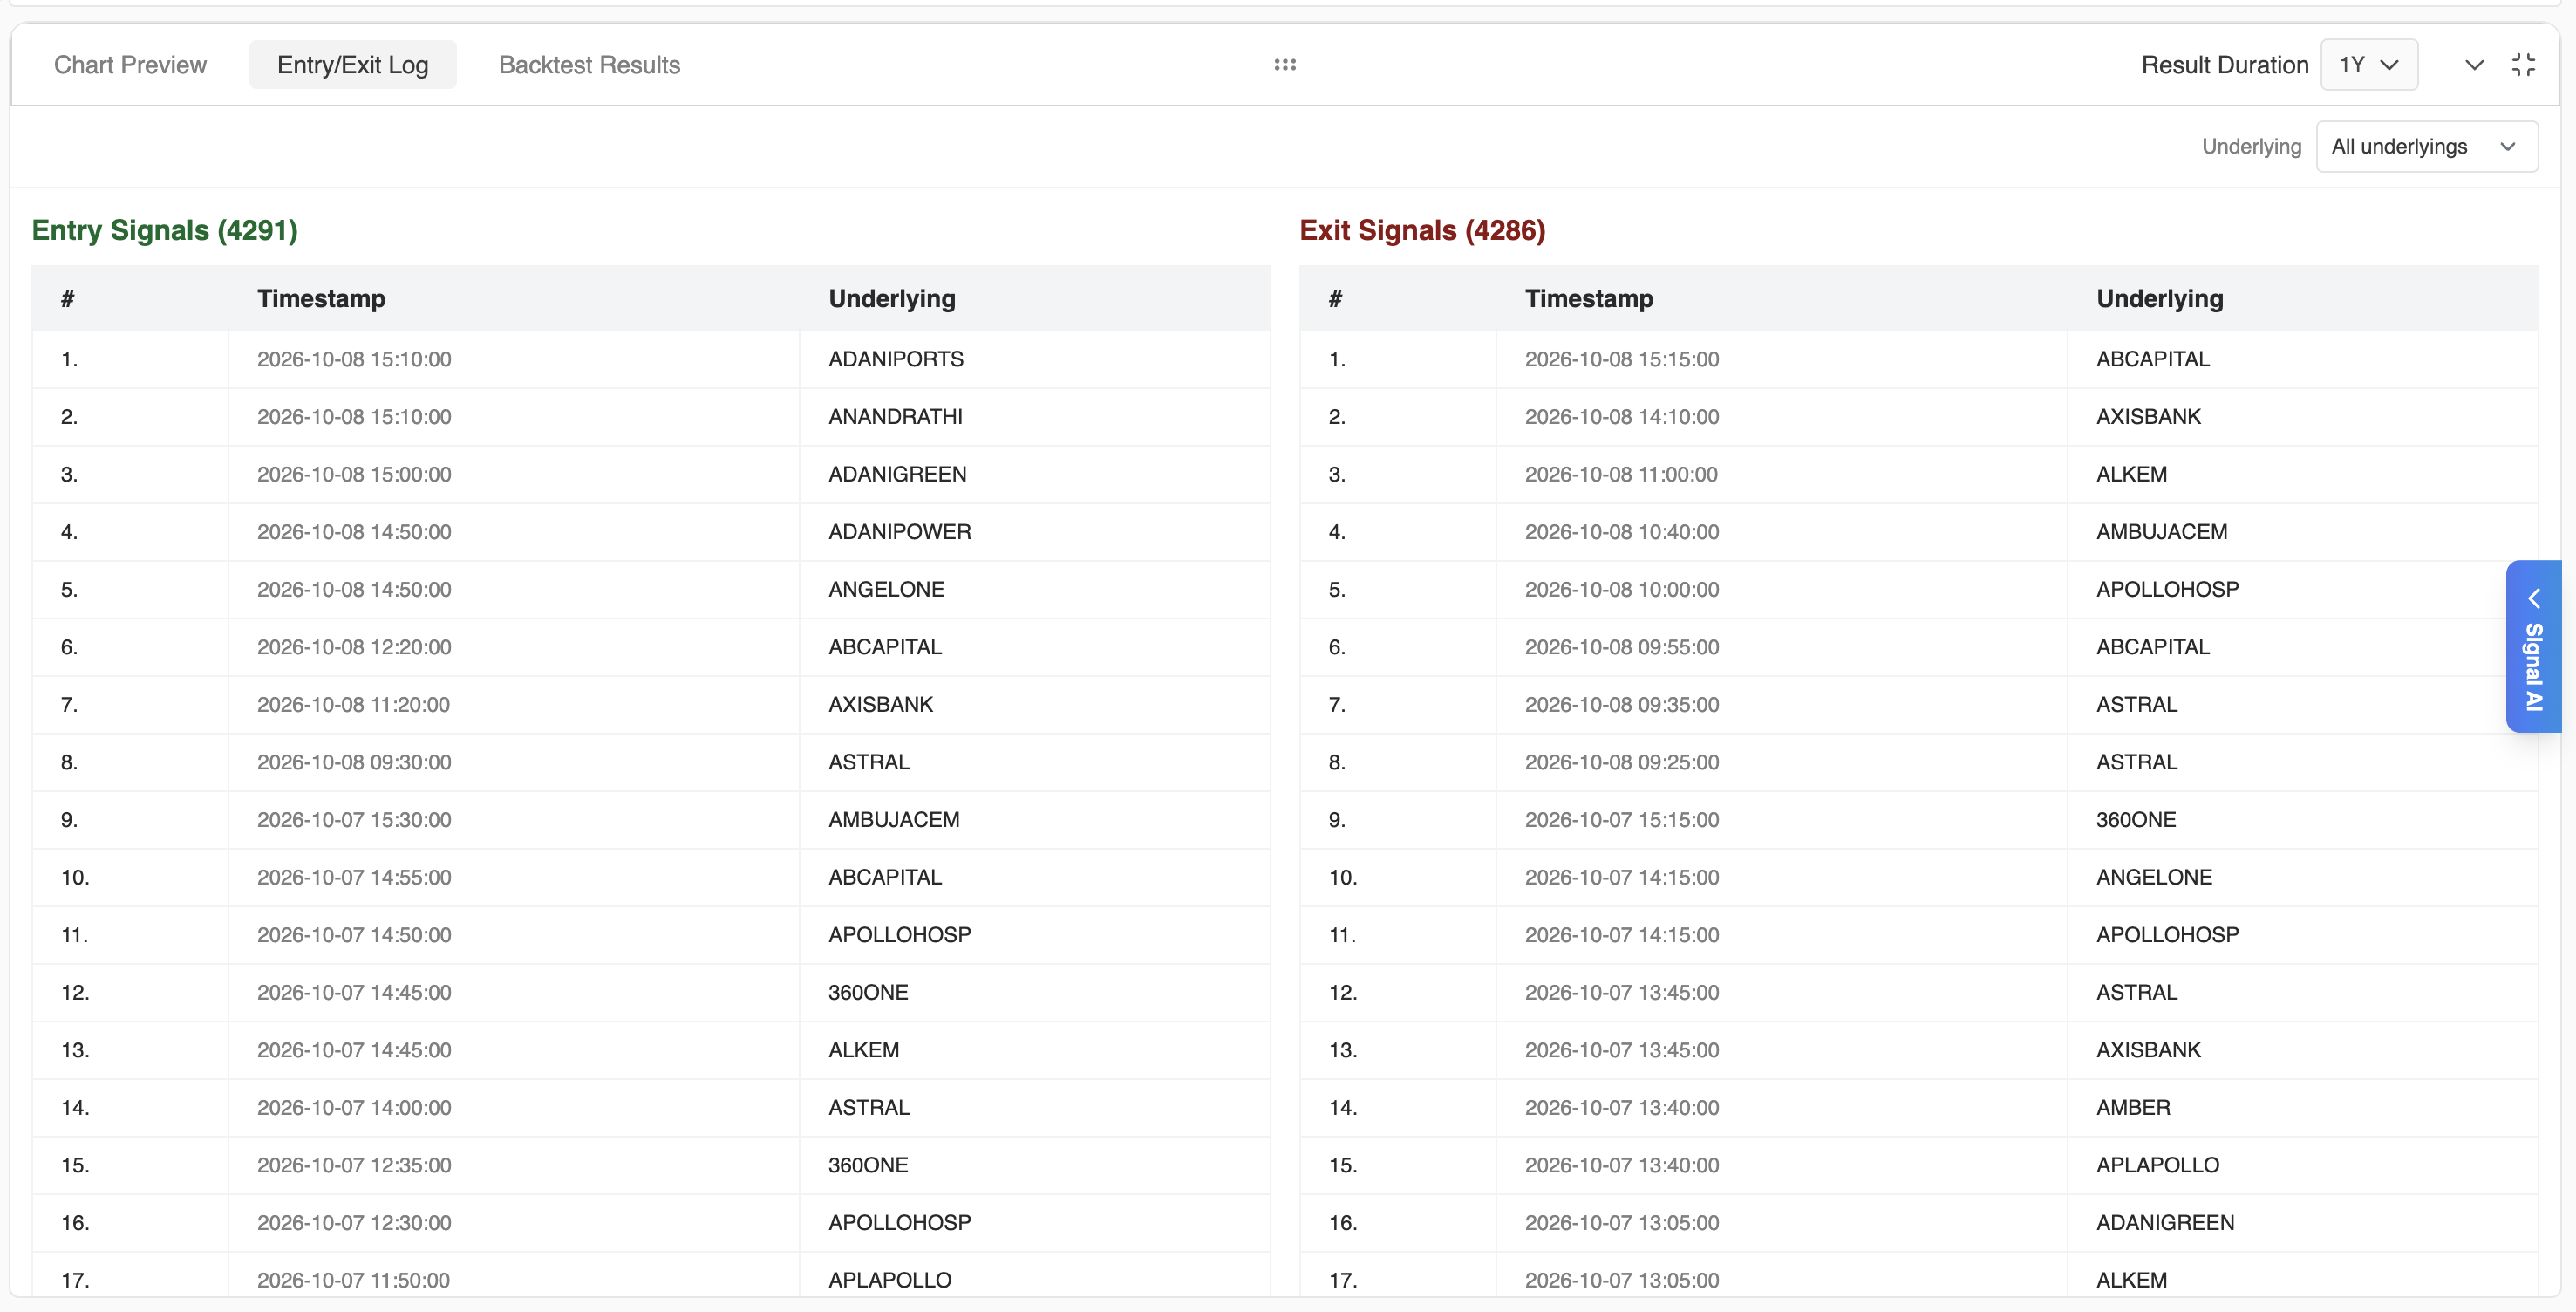Click exit timestamp 2026-10-08 09:35:00

tap(1622, 704)
